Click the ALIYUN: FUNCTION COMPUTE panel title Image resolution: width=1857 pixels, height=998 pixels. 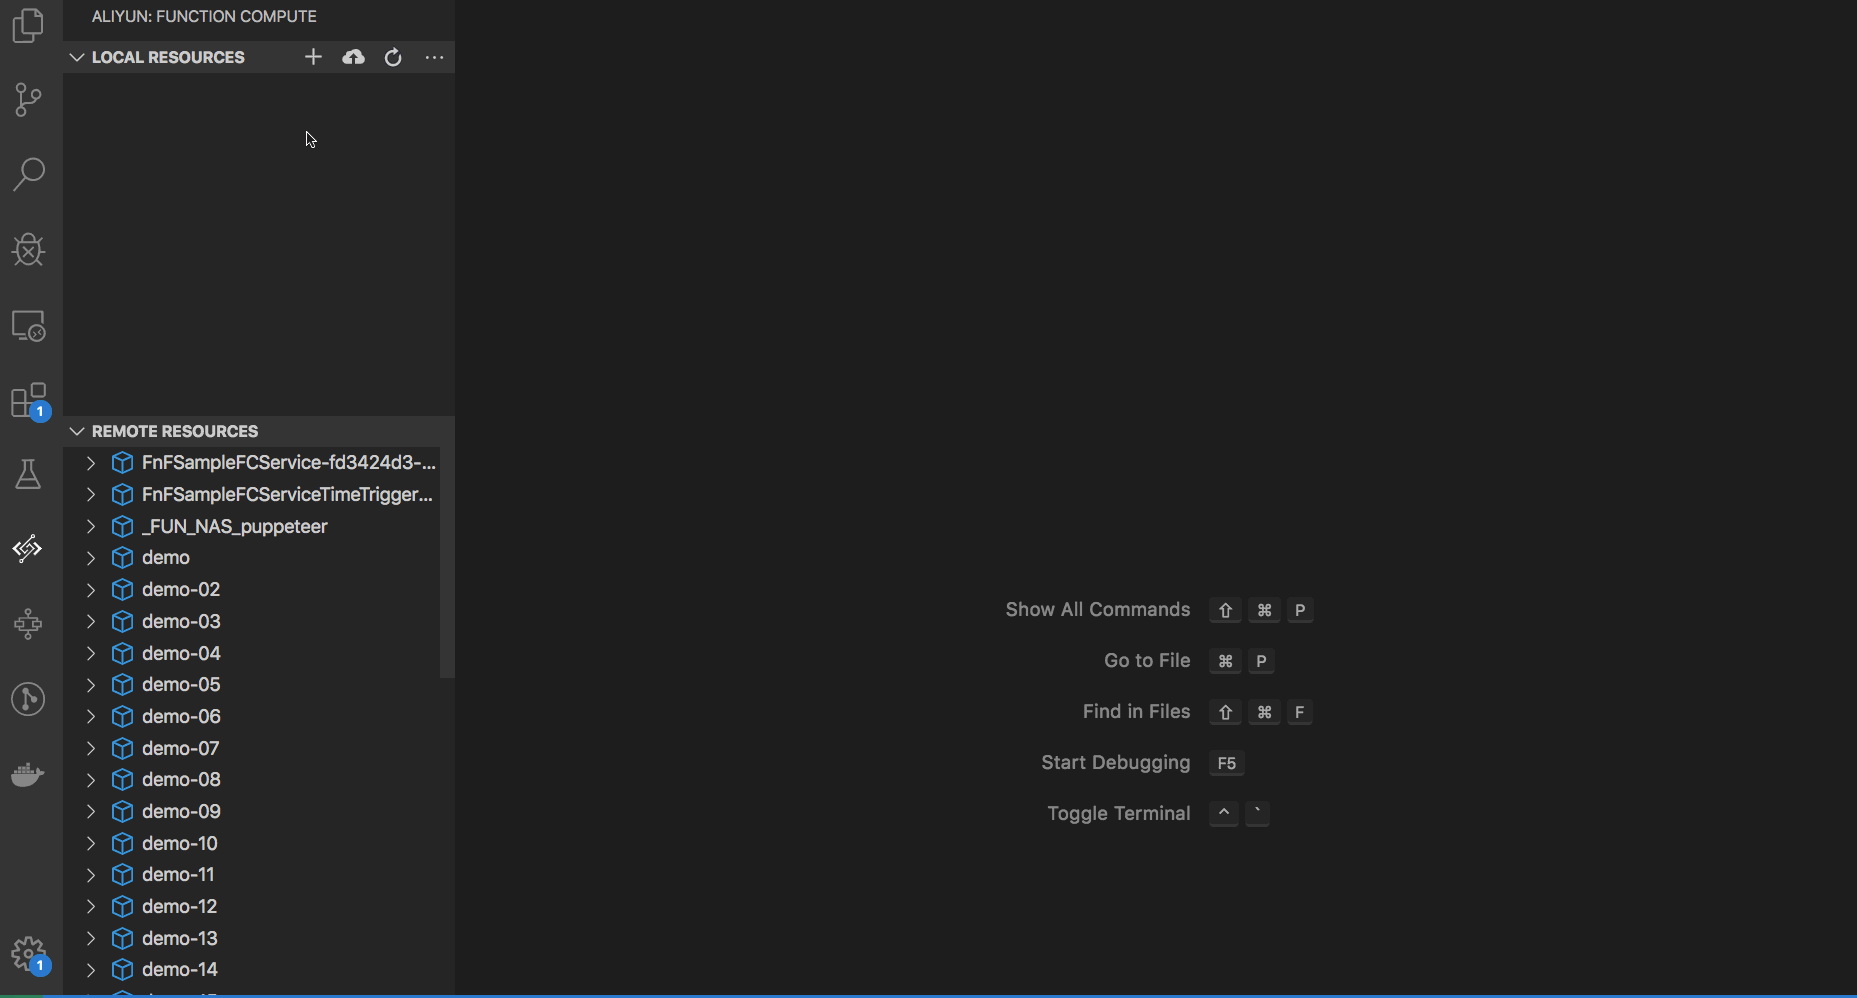[204, 16]
